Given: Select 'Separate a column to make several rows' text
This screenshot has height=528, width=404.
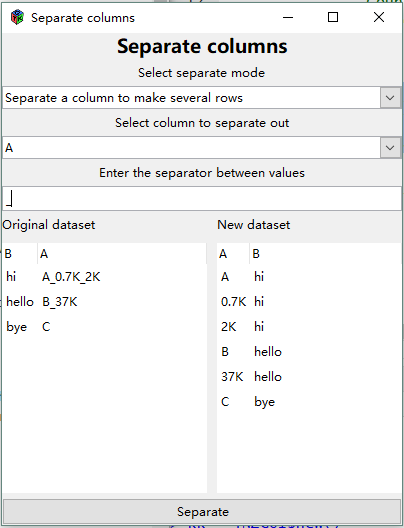Looking at the screenshot, I should [x=124, y=98].
